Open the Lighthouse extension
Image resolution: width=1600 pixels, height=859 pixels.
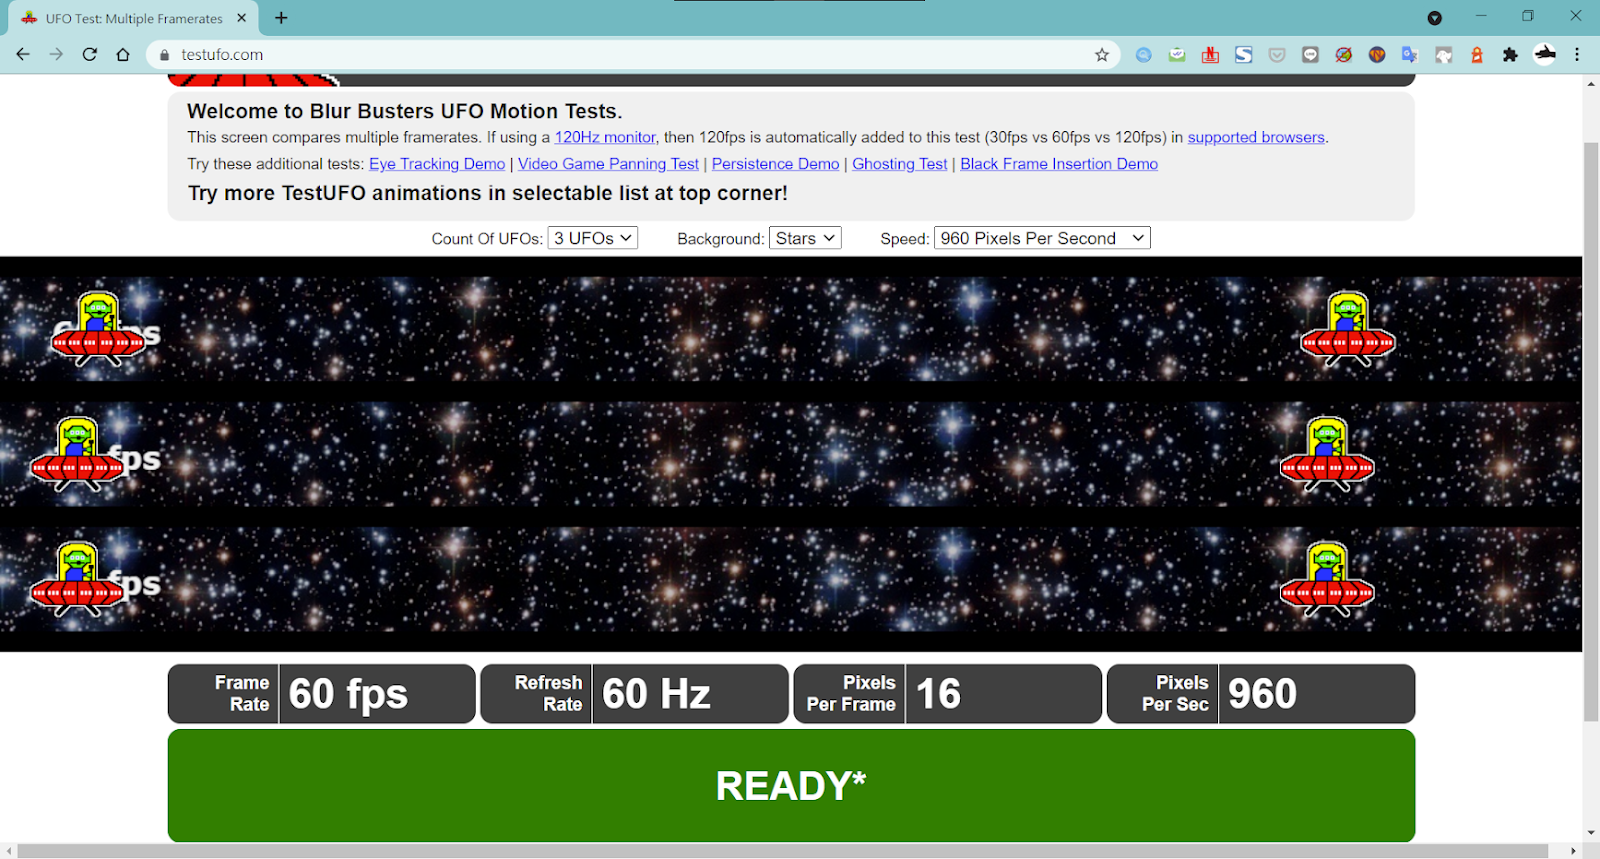tap(1477, 55)
